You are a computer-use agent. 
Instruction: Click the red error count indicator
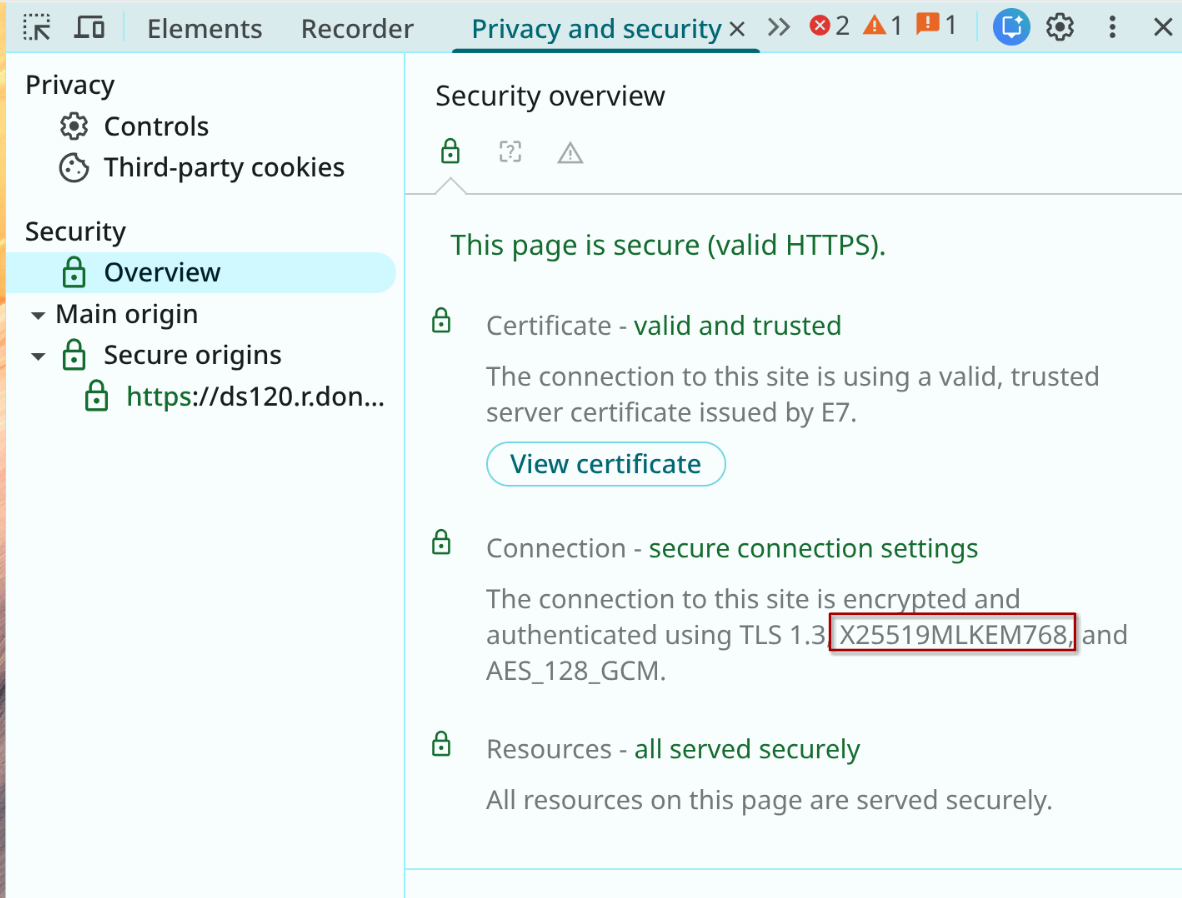tap(829, 26)
